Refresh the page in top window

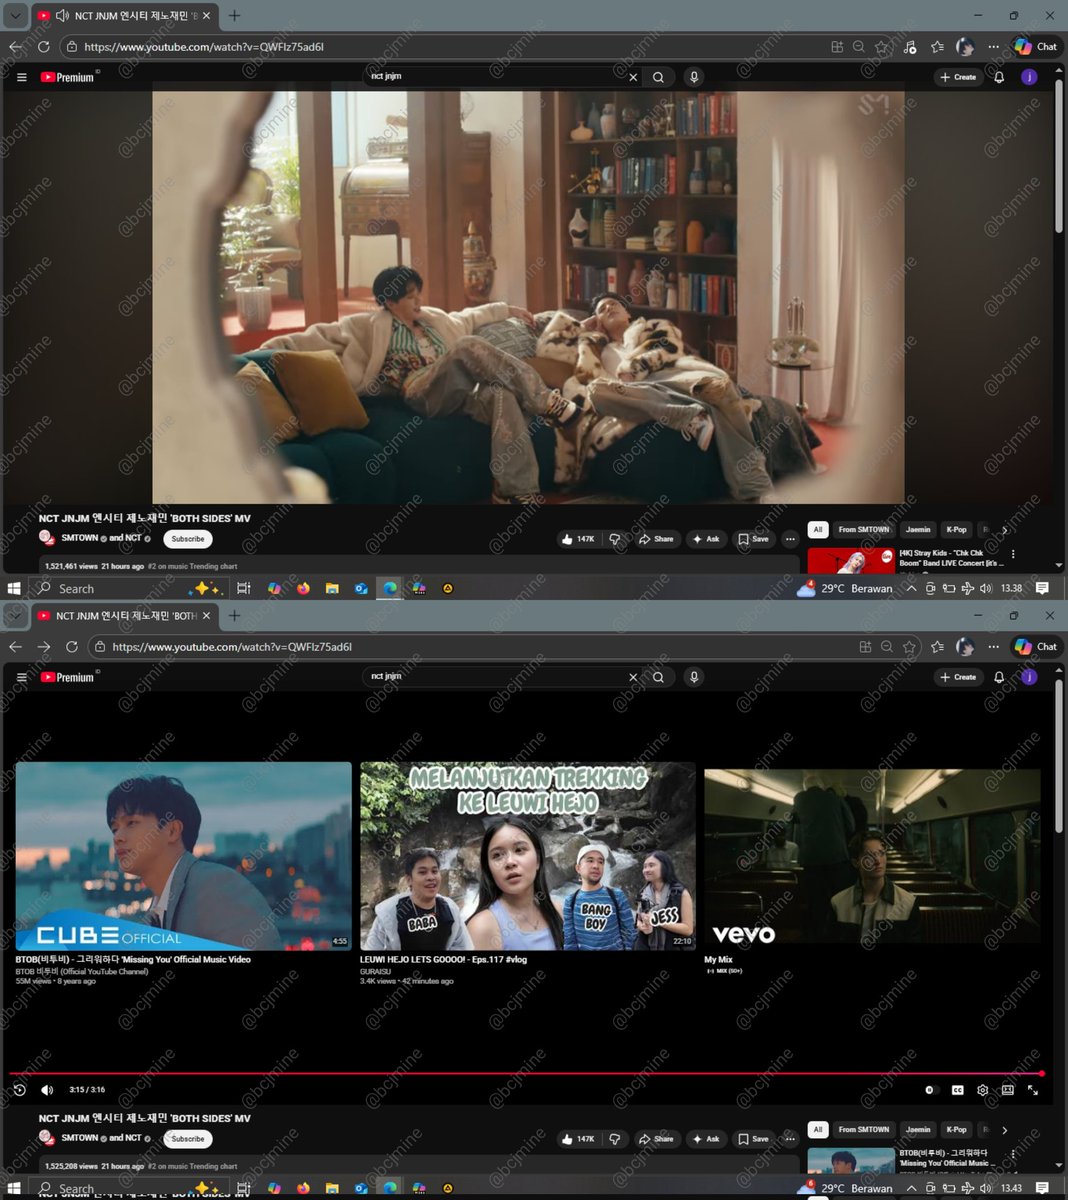point(43,47)
